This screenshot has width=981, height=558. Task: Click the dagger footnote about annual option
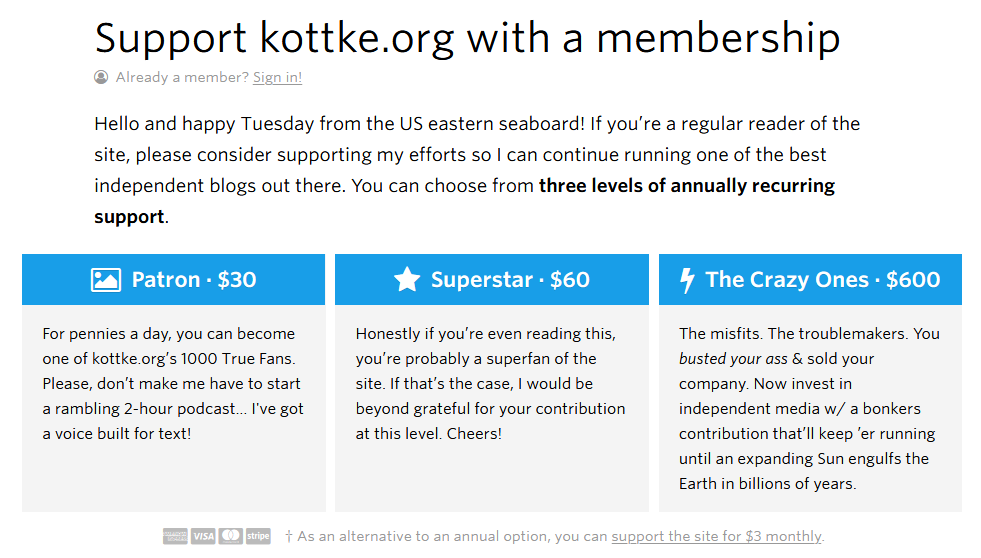[x=554, y=536]
